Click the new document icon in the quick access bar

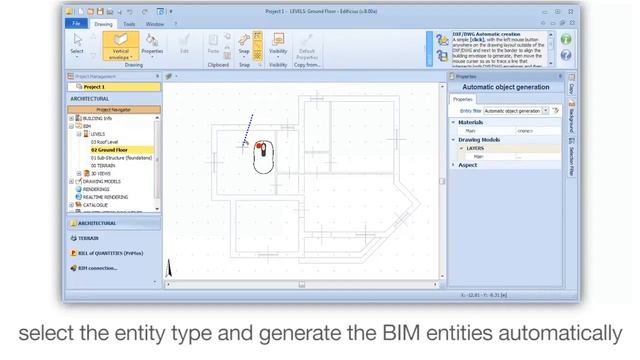(81, 12)
